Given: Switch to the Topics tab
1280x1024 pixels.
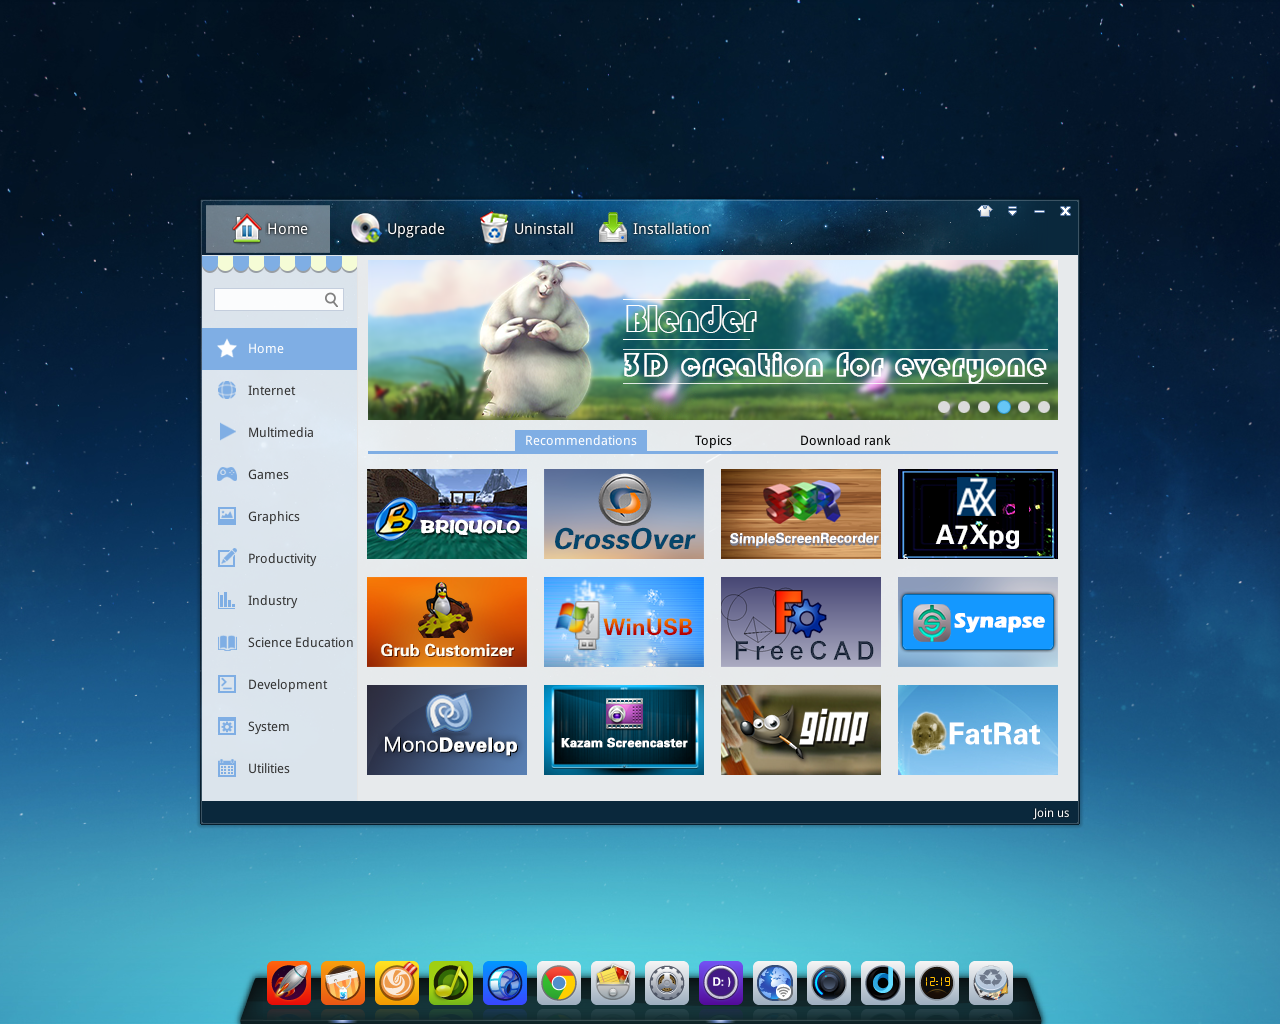Looking at the screenshot, I should (x=713, y=441).
